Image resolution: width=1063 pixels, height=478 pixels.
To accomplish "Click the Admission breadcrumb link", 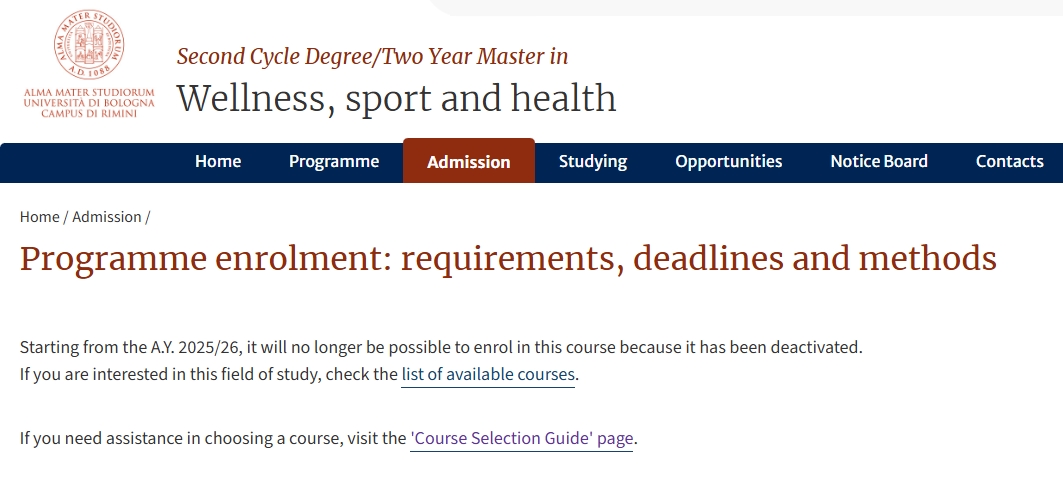I will [106, 217].
